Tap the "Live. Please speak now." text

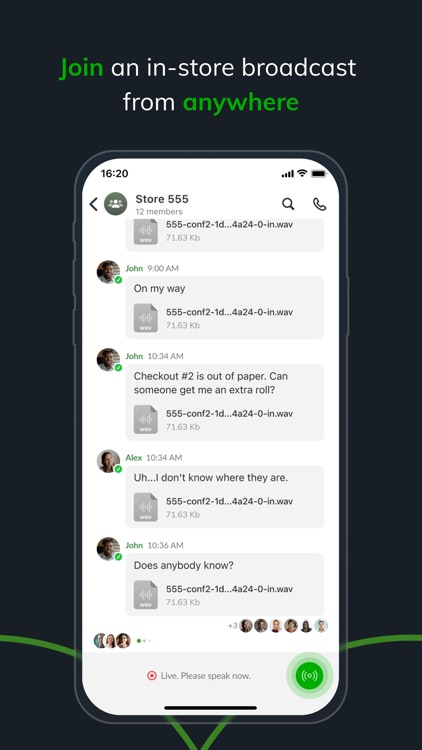[206, 676]
